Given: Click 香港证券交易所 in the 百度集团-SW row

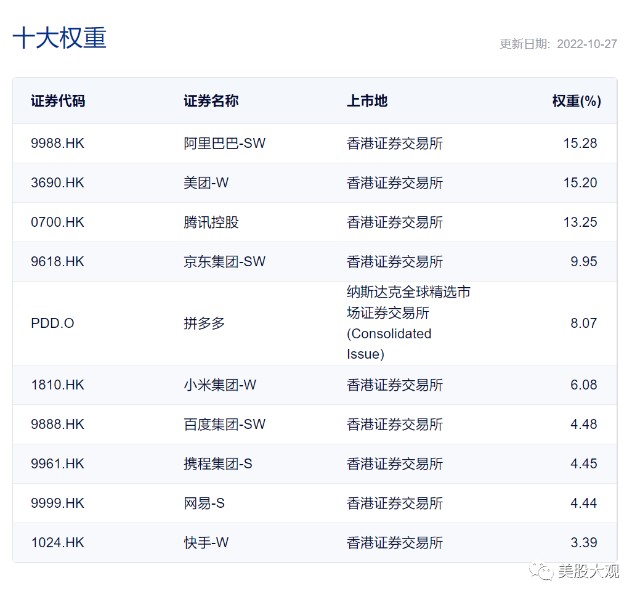Looking at the screenshot, I should (395, 424).
